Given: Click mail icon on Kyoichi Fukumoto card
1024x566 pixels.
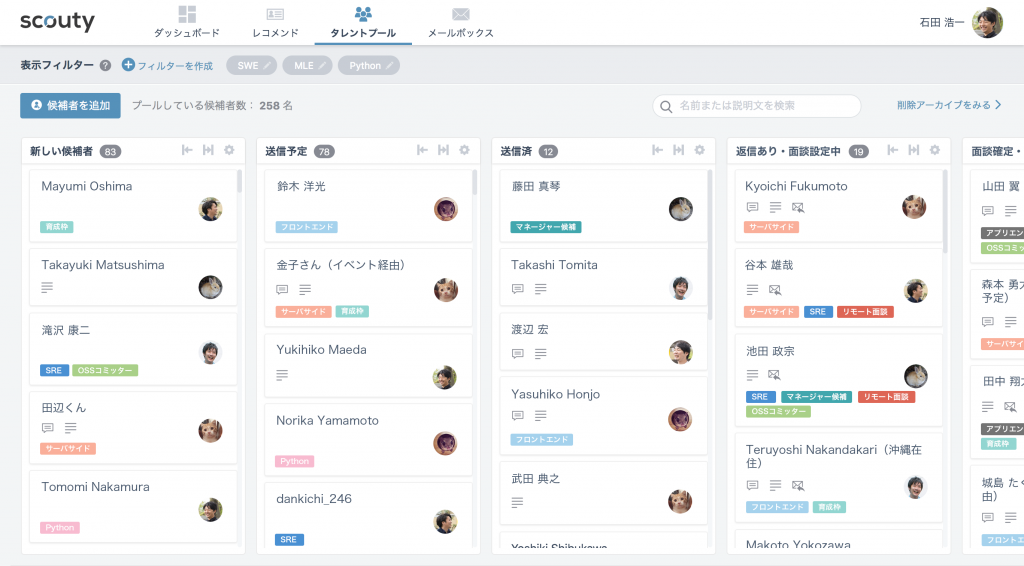Looking at the screenshot, I should [797, 207].
